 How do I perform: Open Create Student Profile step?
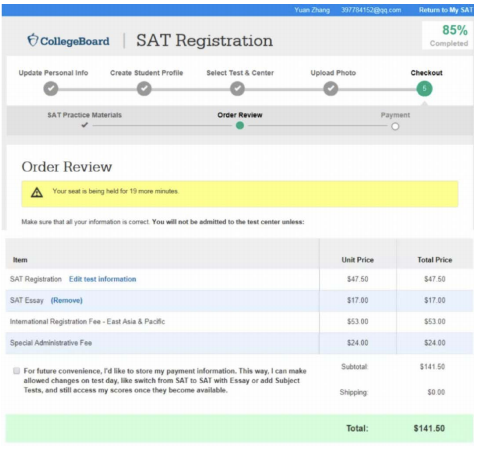pos(146,73)
